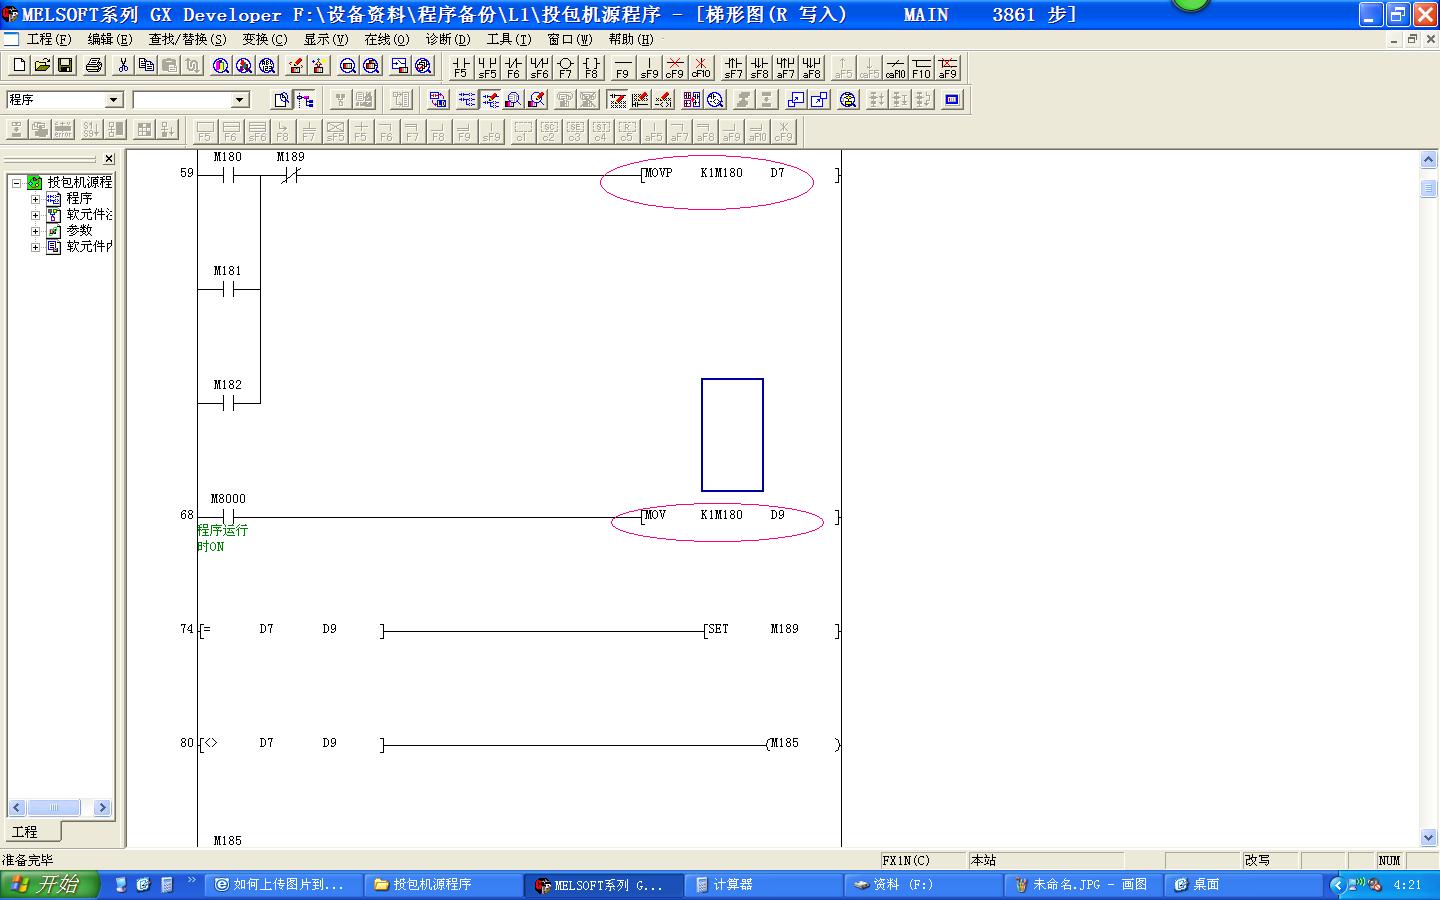The width and height of the screenshot is (1440, 900).
Task: Expand the 程序 tree node
Action: pyautogui.click(x=35, y=199)
